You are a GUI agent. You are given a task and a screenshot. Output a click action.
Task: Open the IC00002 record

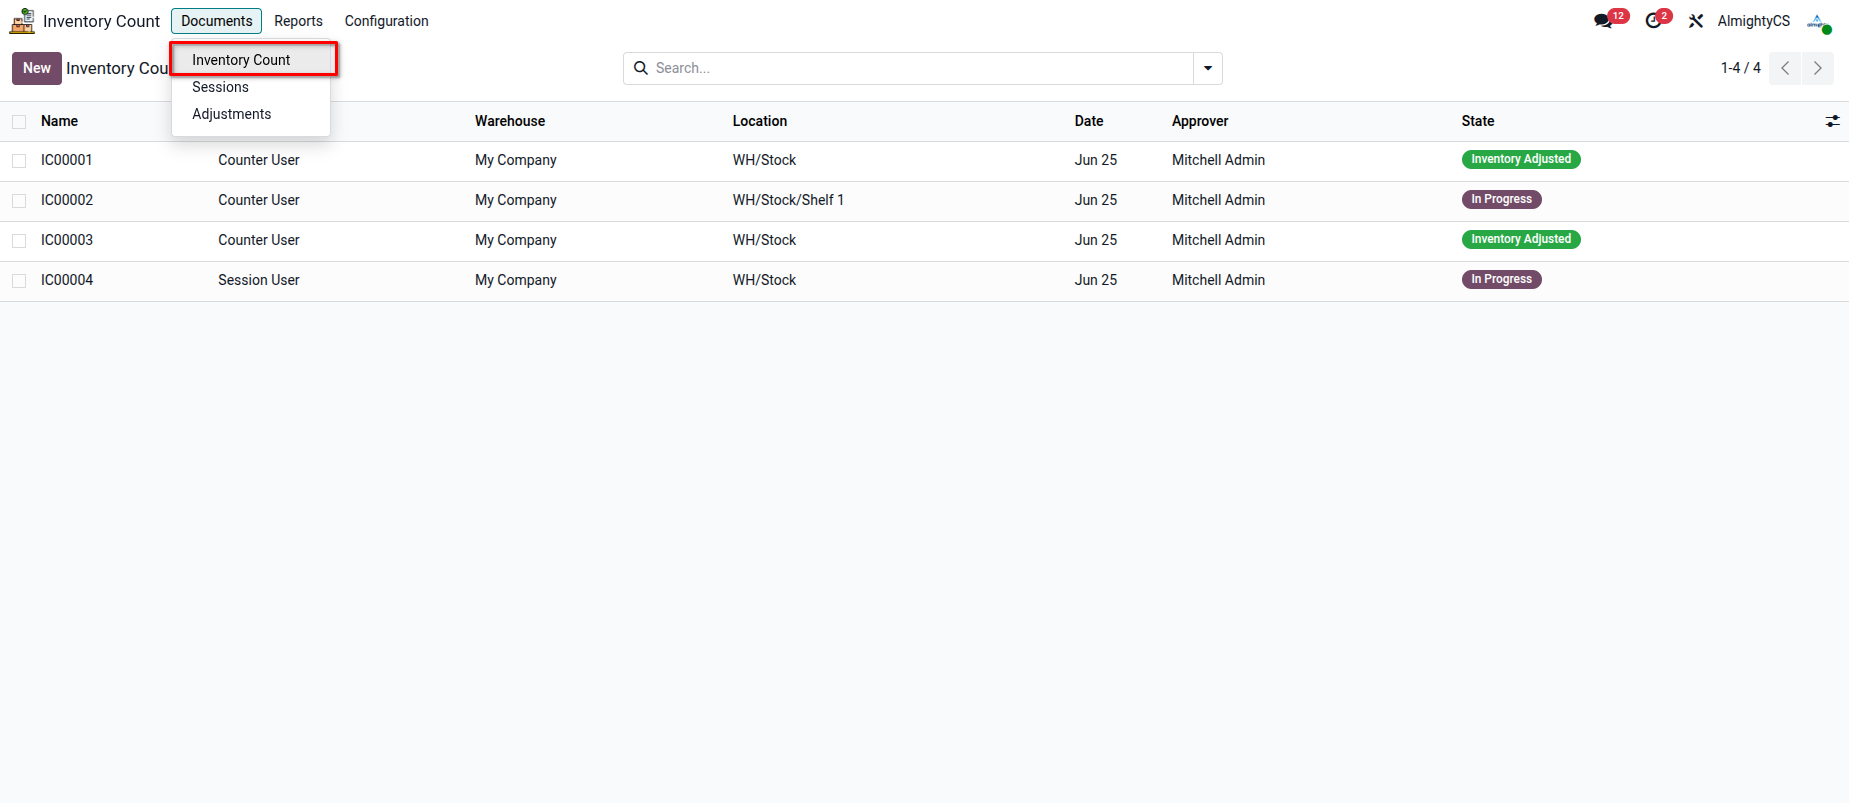tap(67, 200)
